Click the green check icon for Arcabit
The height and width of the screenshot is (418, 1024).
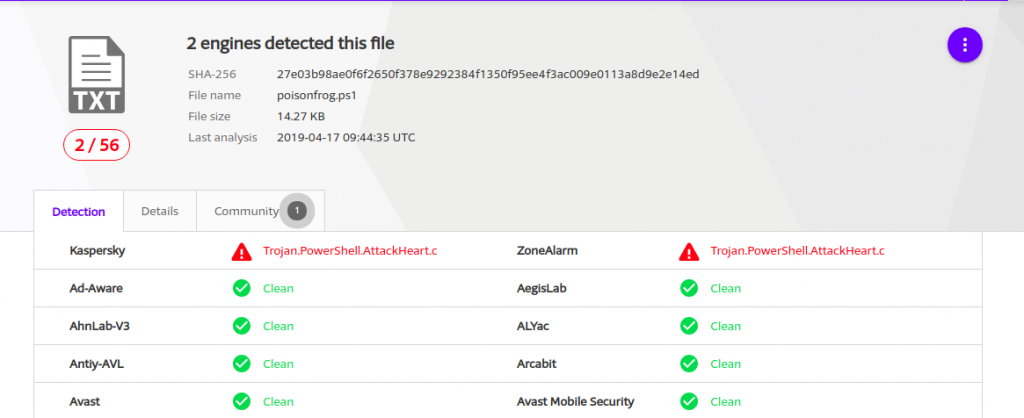click(689, 364)
